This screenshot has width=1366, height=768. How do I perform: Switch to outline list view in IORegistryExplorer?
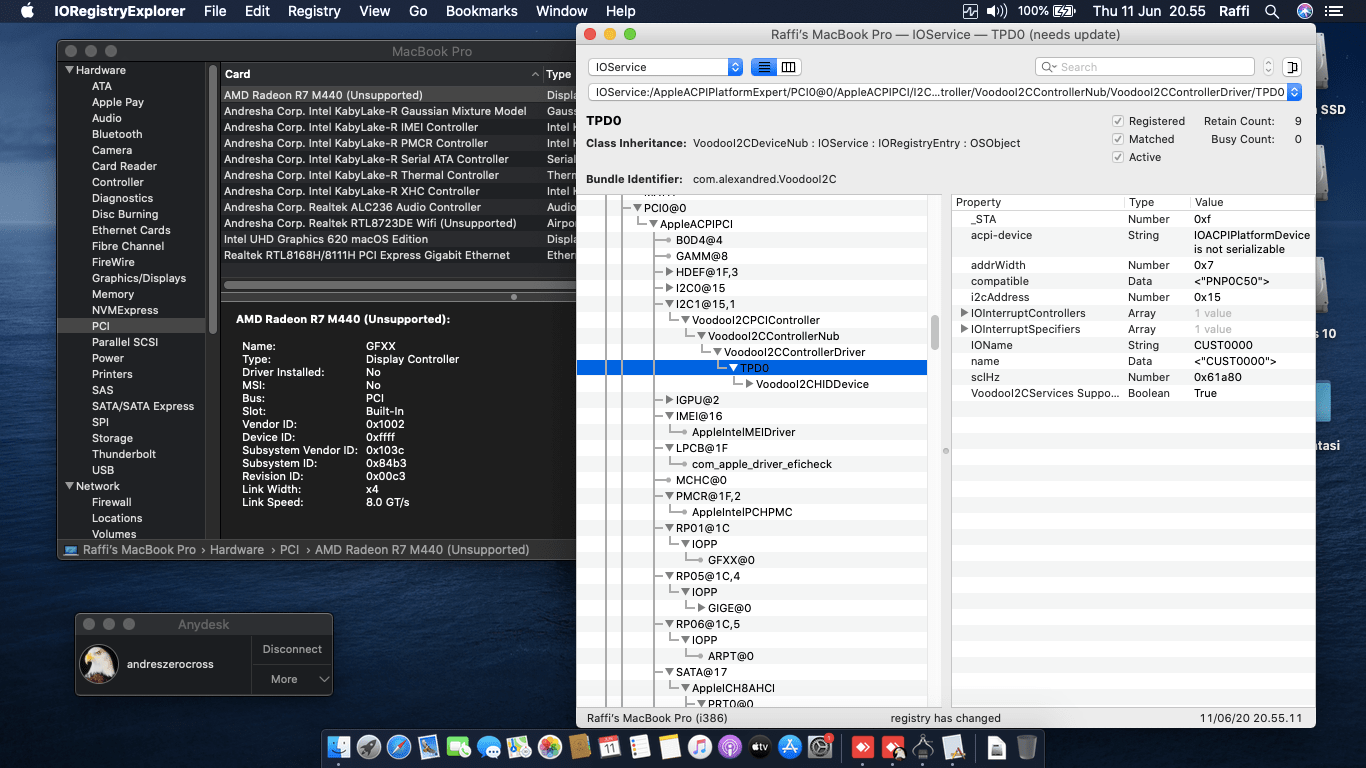[764, 67]
